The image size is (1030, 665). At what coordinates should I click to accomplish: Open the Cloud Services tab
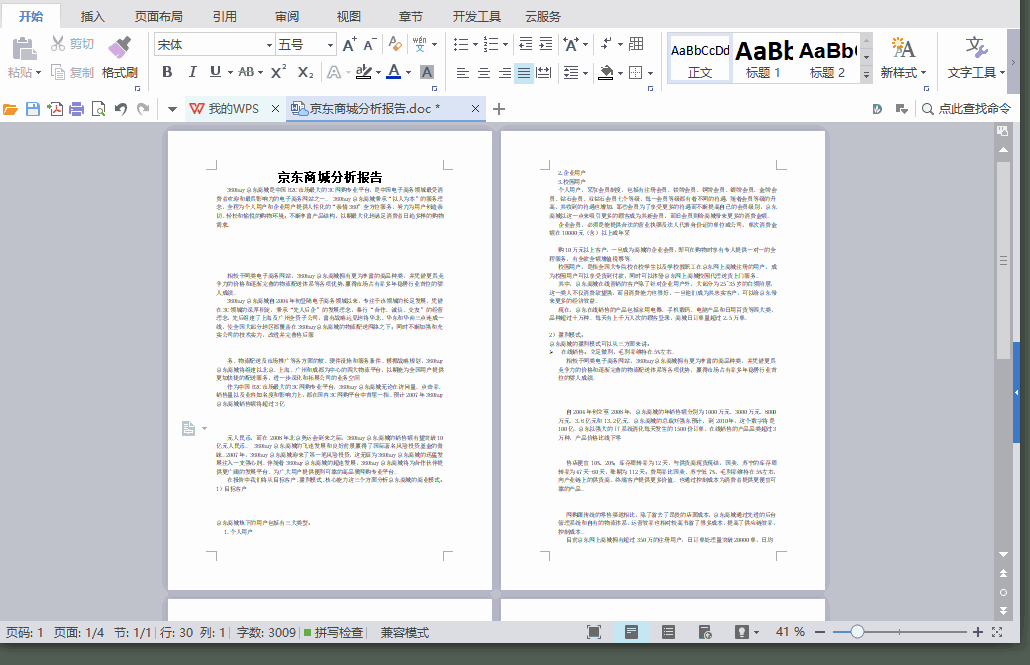coord(543,16)
